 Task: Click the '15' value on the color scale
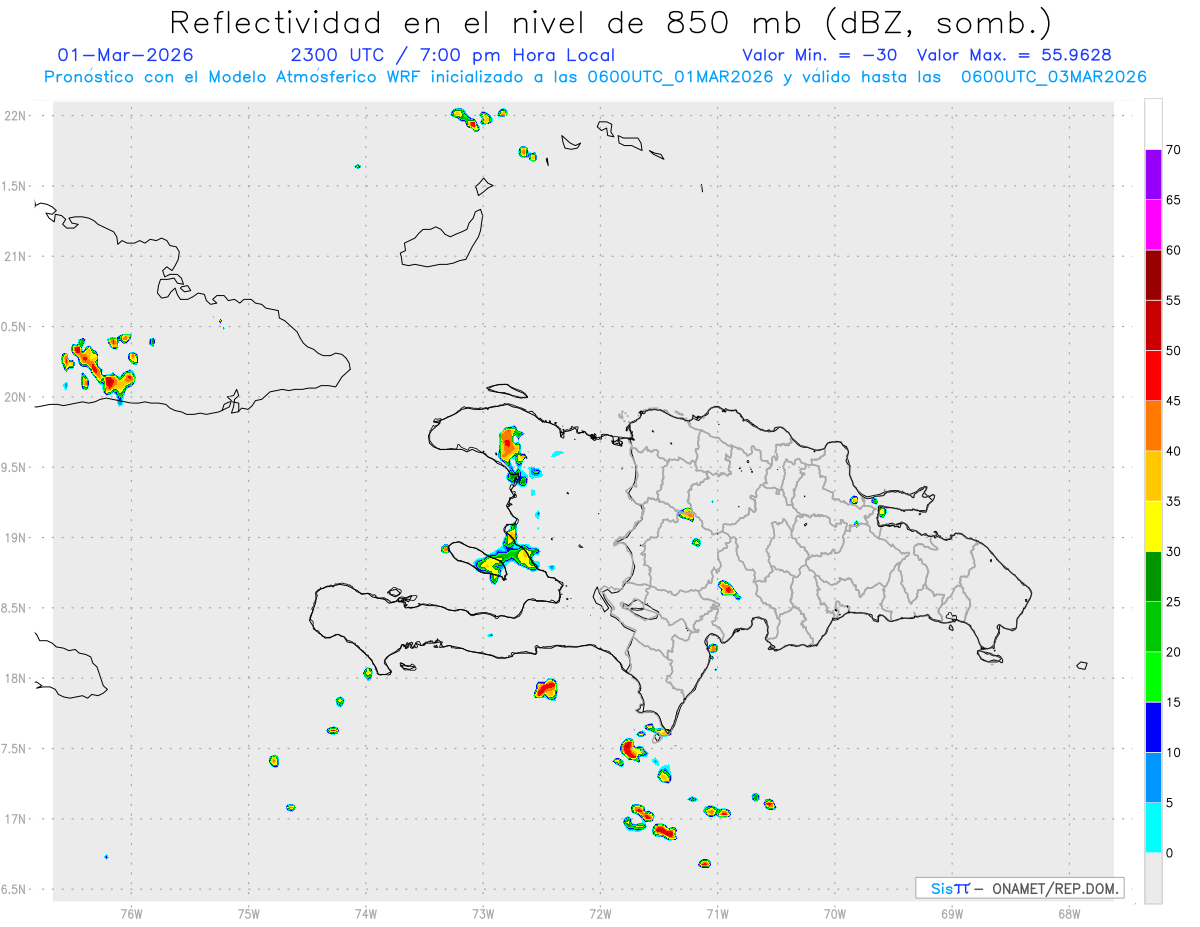click(x=1174, y=702)
